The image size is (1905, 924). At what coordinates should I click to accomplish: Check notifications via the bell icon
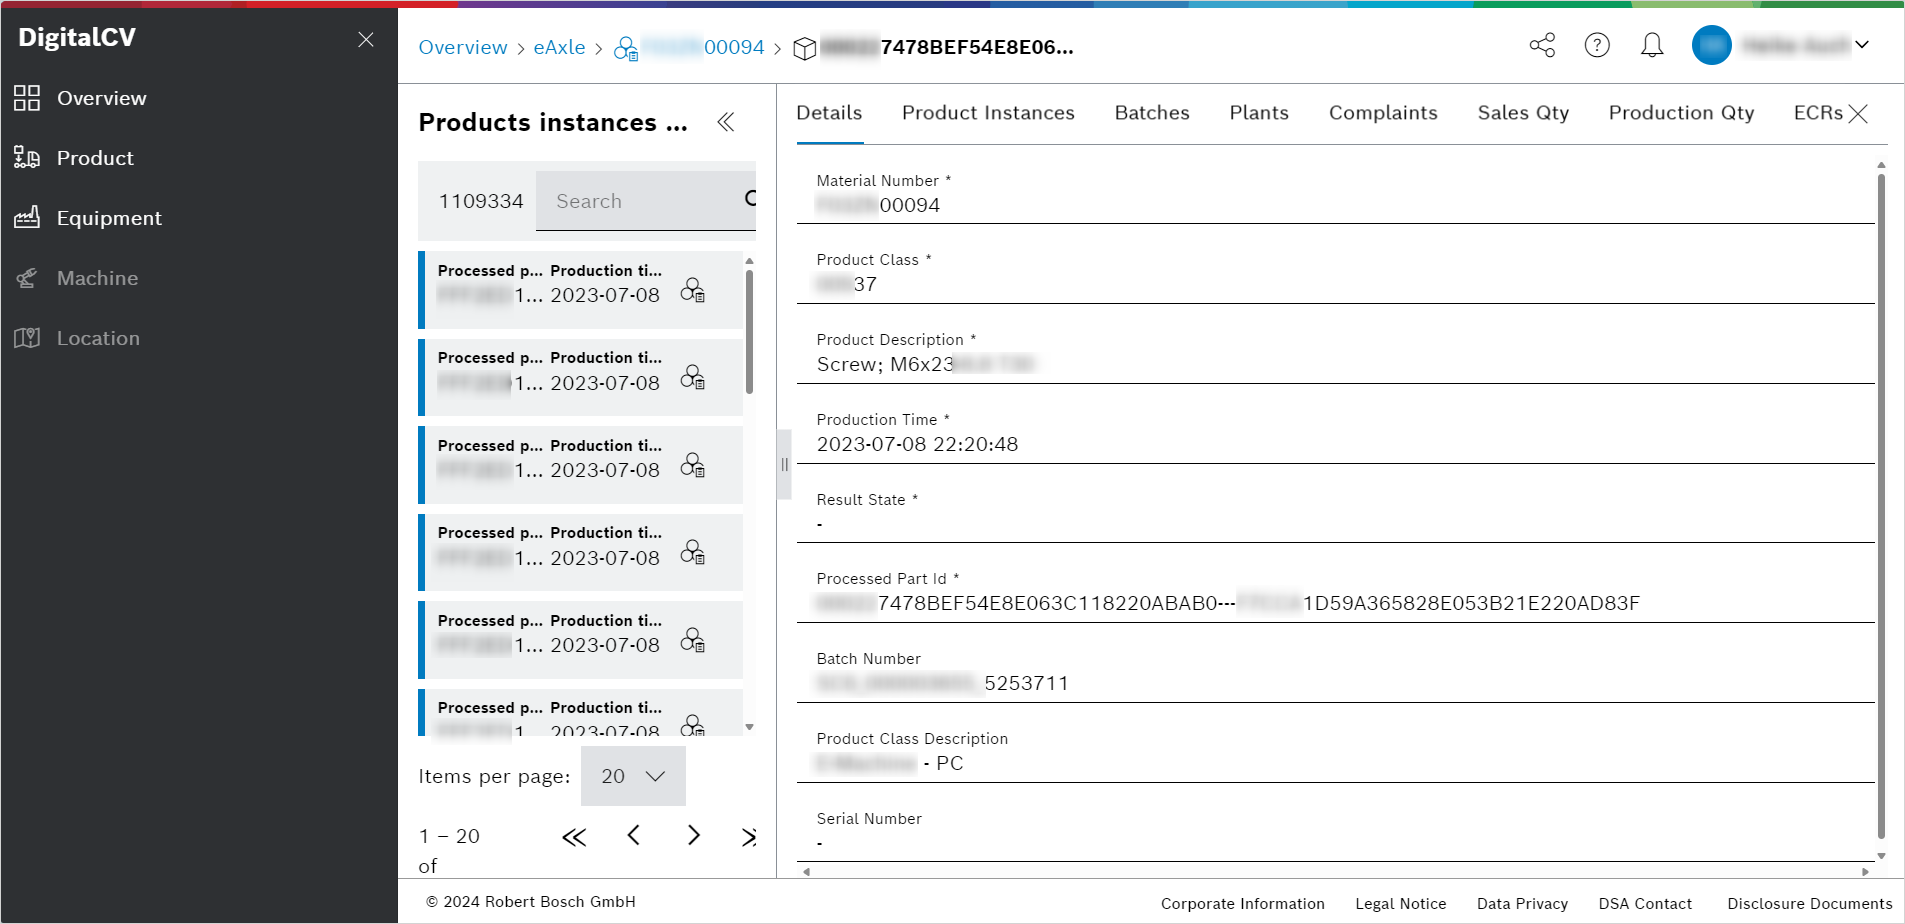1652,45
